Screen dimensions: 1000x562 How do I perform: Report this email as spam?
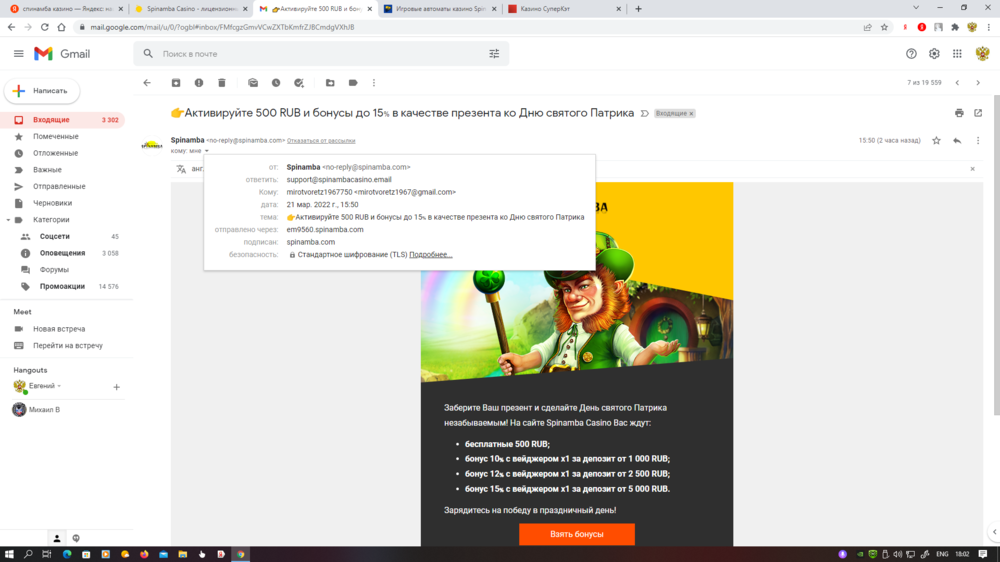199,83
